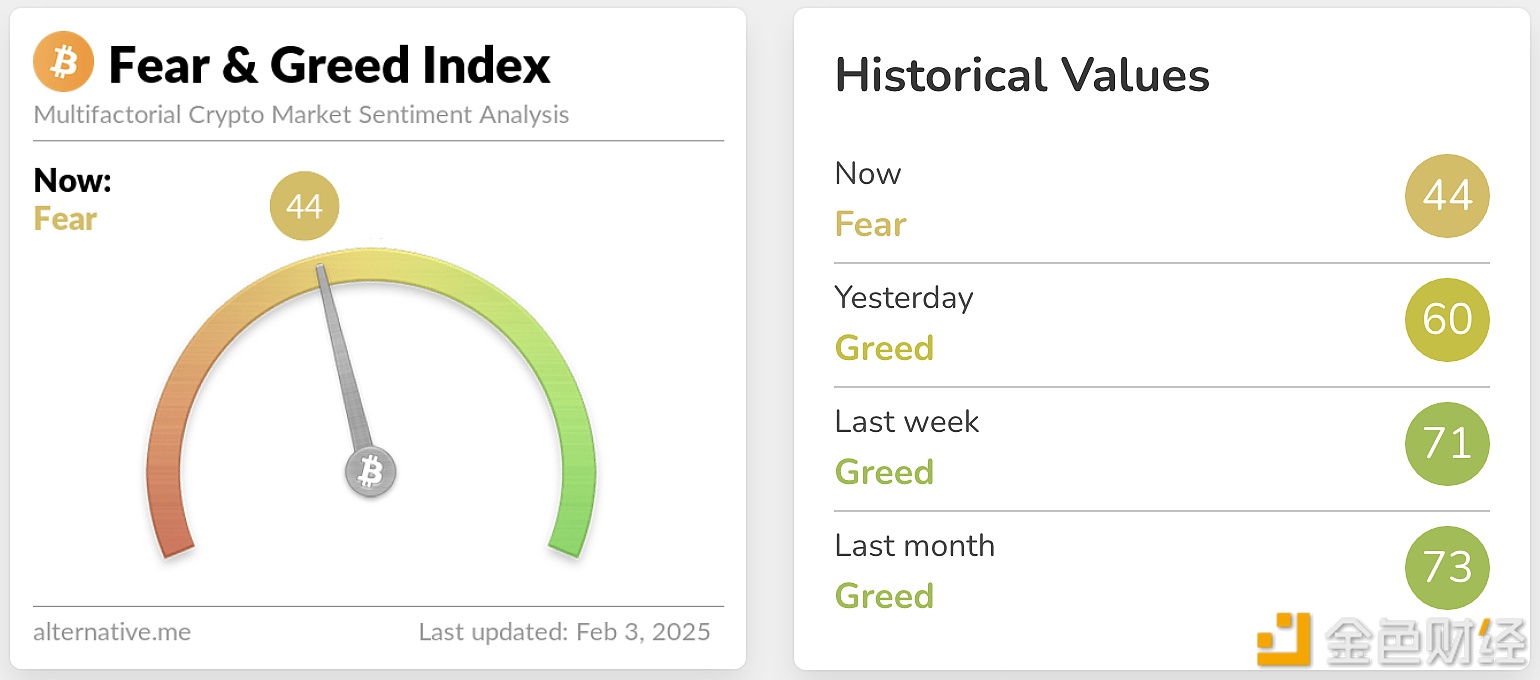This screenshot has width=1540, height=680.
Task: Click the 44 bubble above the gauge
Action: point(304,207)
